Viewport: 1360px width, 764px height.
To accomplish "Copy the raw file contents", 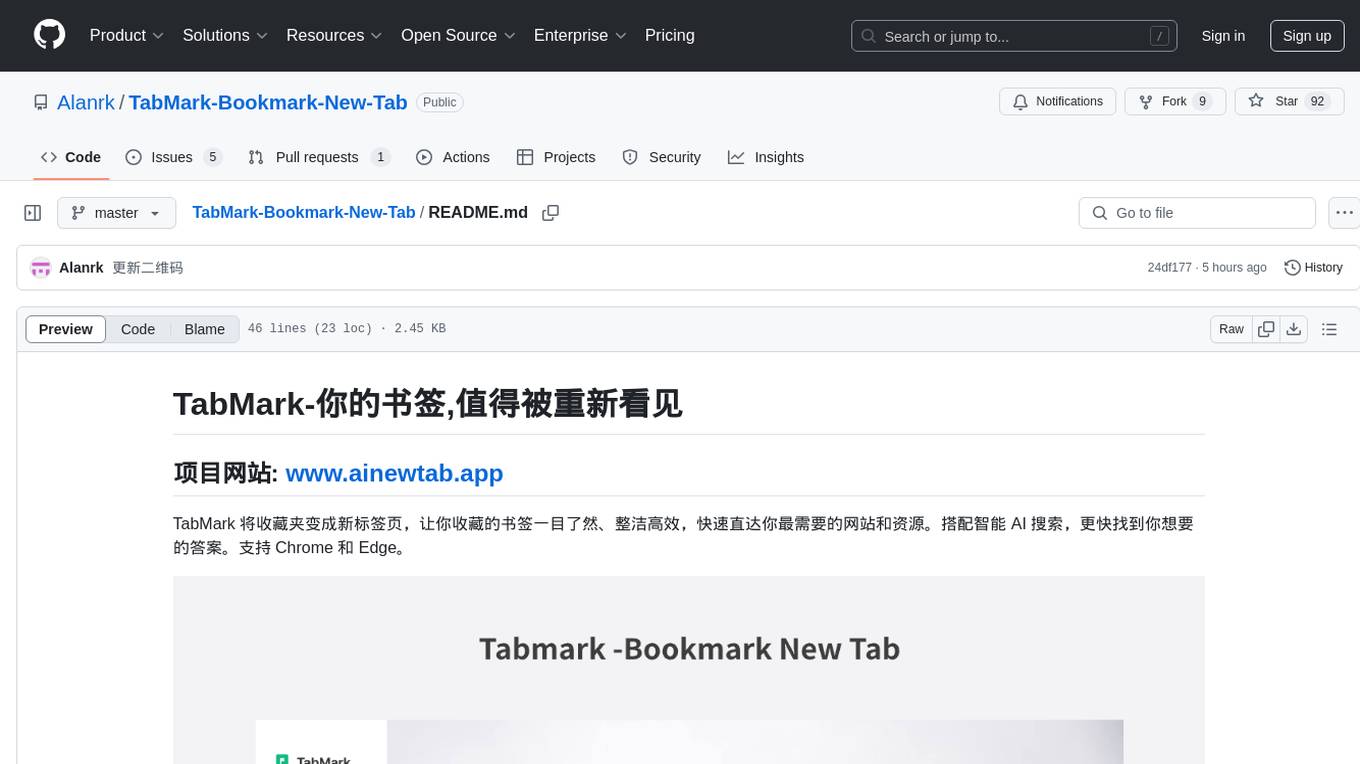I will coord(1266,329).
